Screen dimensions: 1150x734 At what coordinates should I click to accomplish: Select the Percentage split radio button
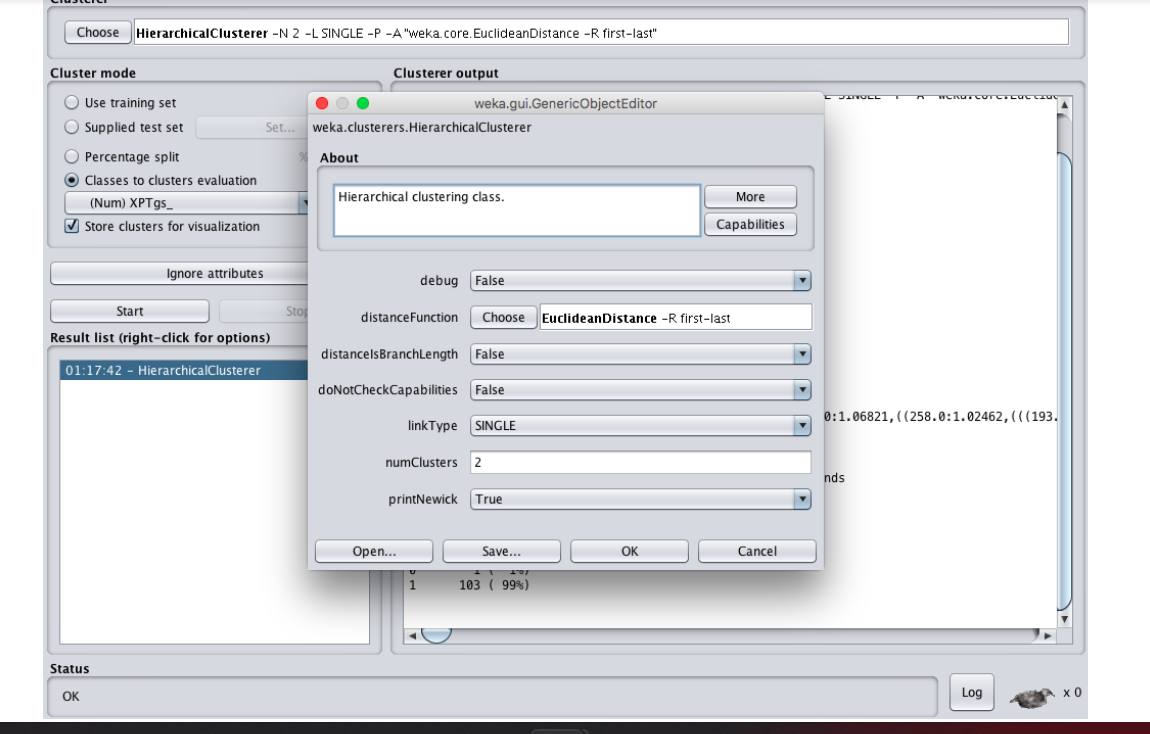(71, 156)
